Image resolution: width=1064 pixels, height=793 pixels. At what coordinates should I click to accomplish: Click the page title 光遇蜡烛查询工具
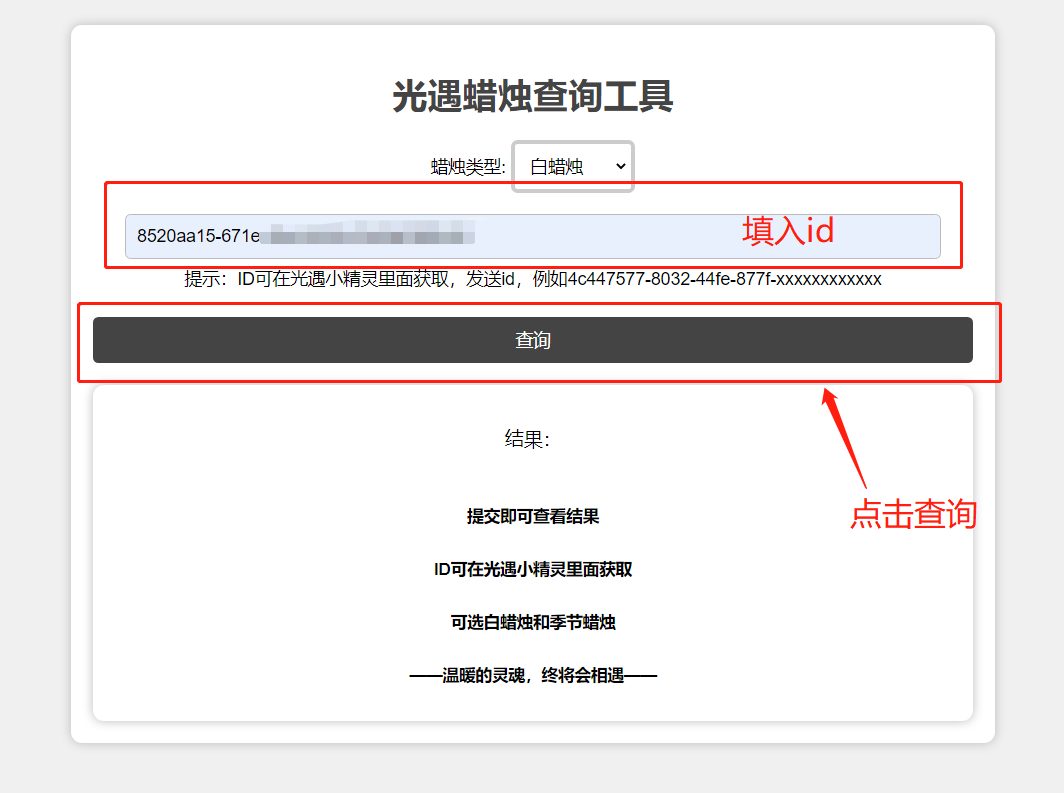coord(533,96)
